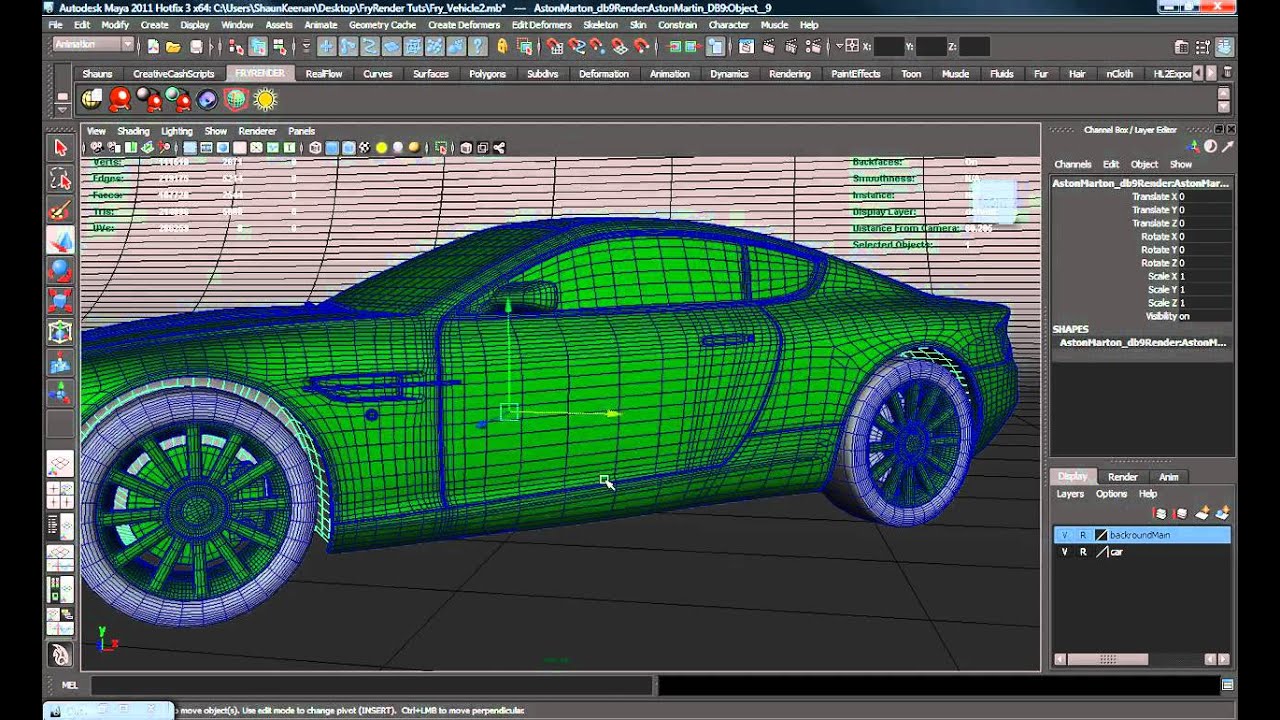Click the Fryrender sun shelf icon
The height and width of the screenshot is (720, 1280).
pyautogui.click(x=265, y=99)
